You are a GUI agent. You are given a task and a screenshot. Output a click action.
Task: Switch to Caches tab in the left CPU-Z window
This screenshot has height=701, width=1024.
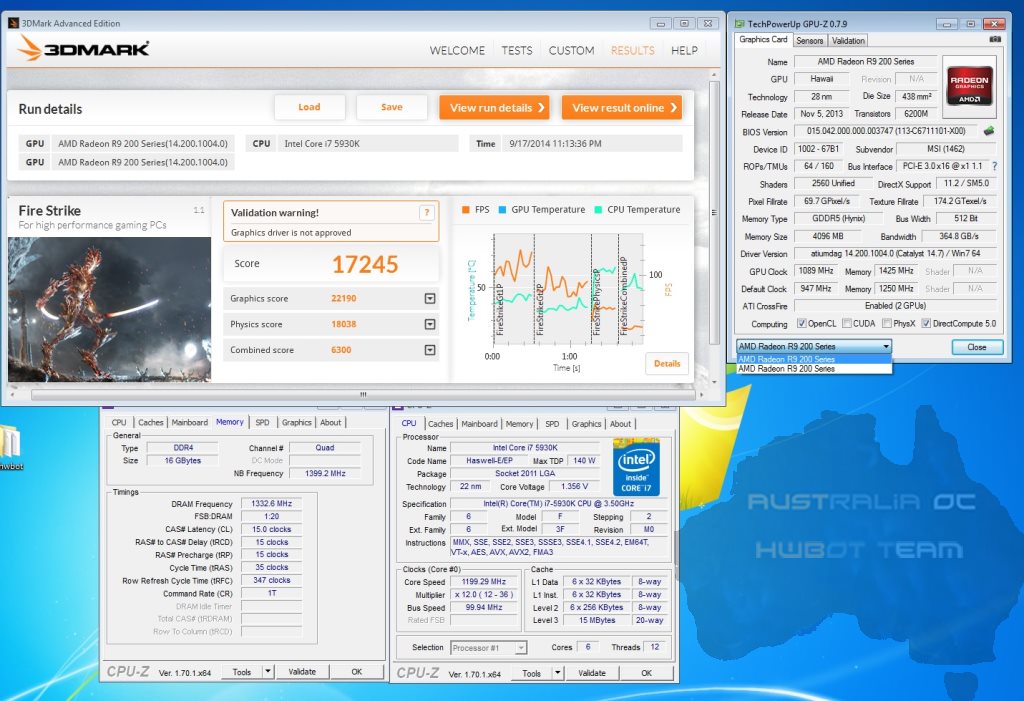click(x=150, y=423)
